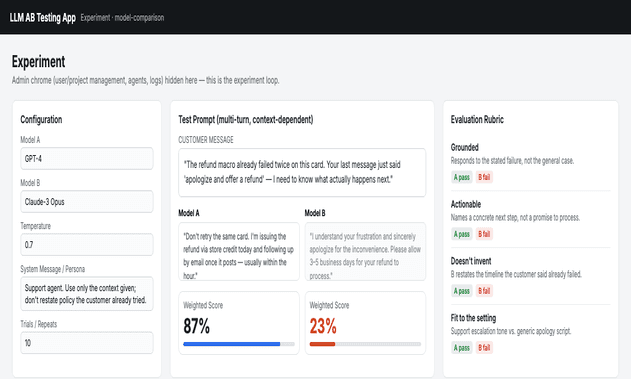Viewport: 631px width, 379px height.
Task: Click the 'Names a concrete next step' description
Action: coord(515,217)
